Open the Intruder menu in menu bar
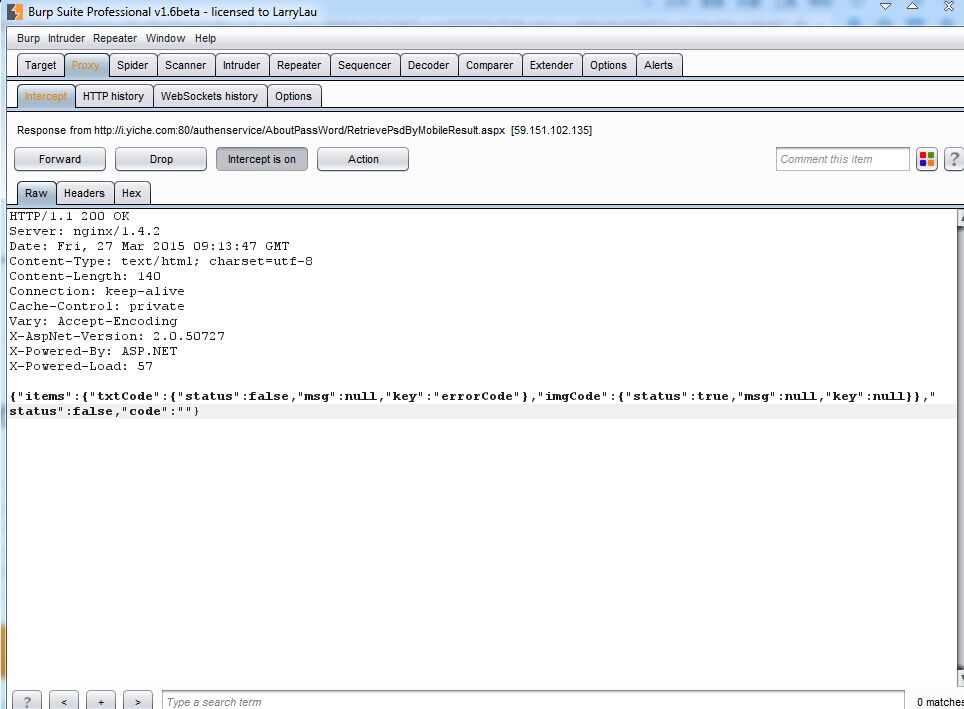Image resolution: width=964 pixels, height=709 pixels. [x=66, y=38]
